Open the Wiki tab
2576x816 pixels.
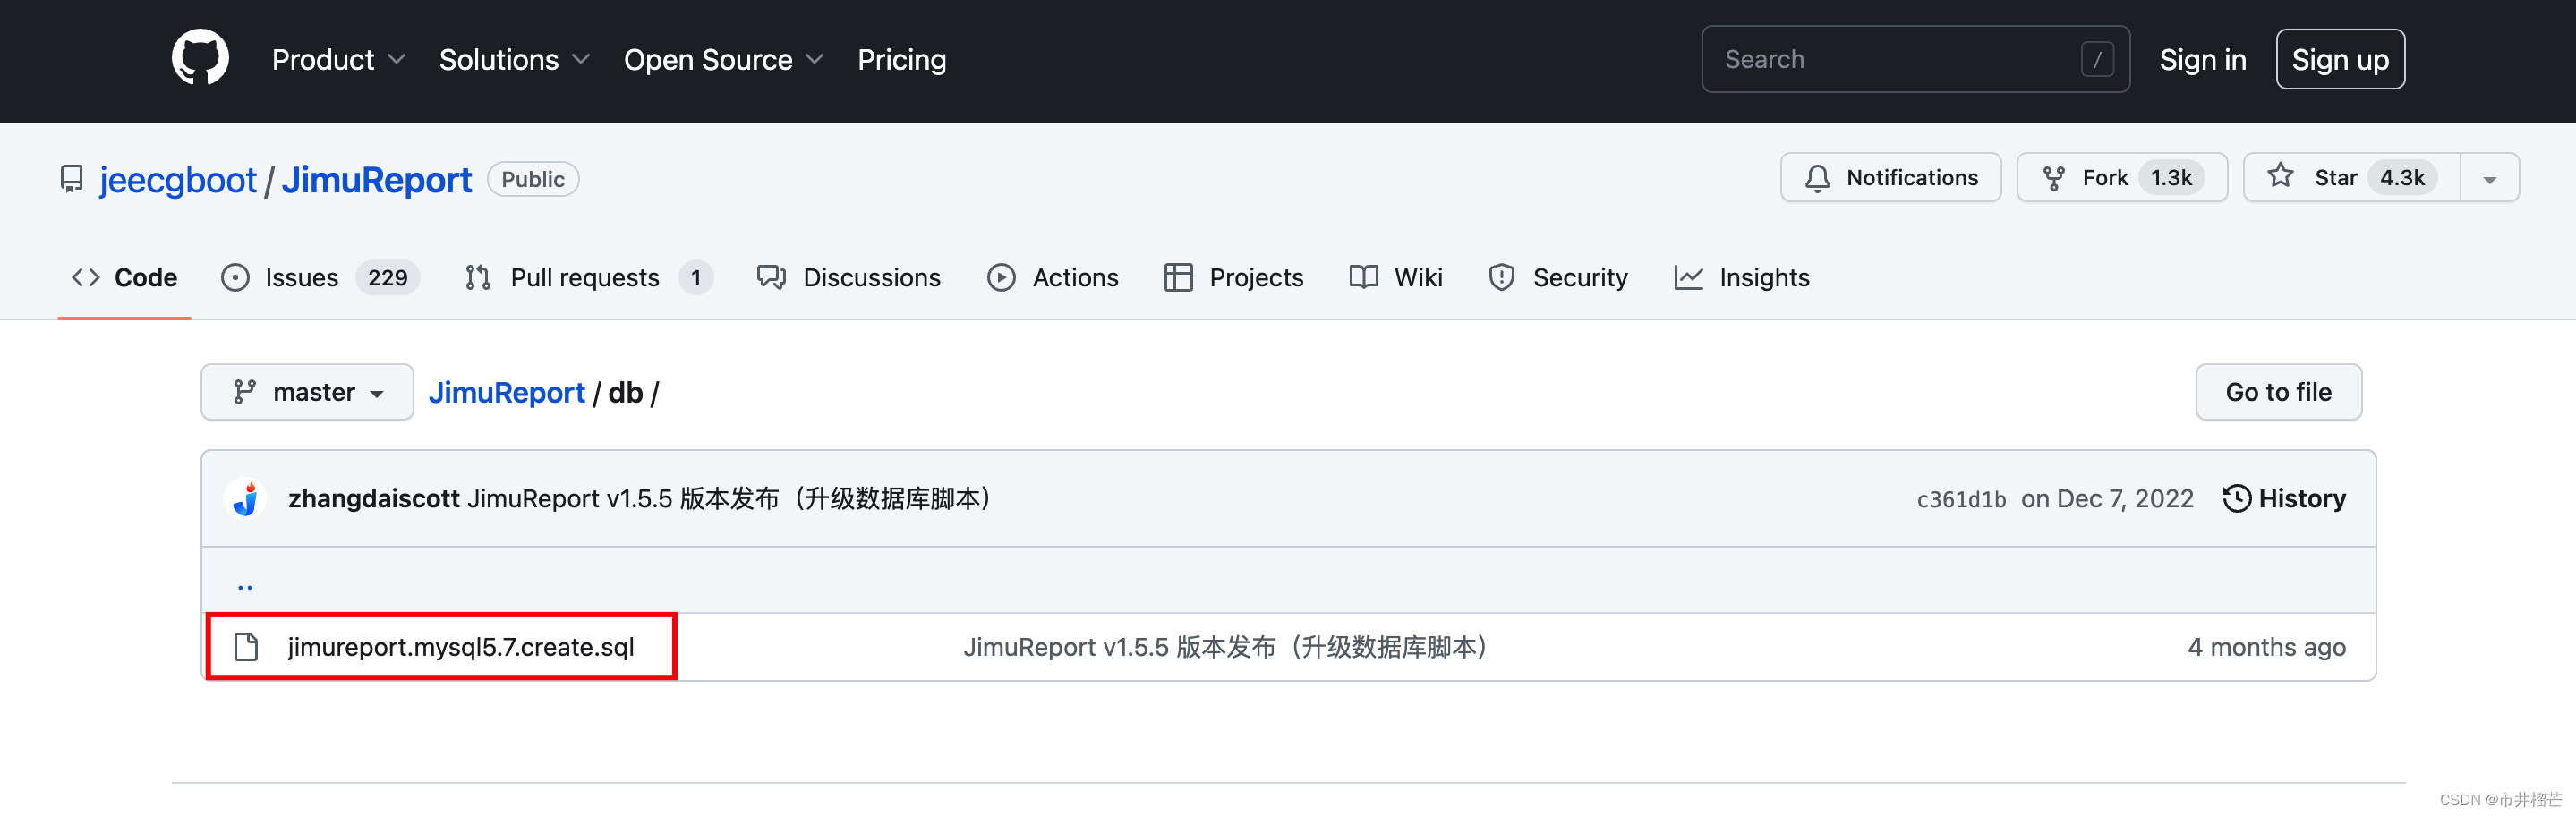(1396, 277)
